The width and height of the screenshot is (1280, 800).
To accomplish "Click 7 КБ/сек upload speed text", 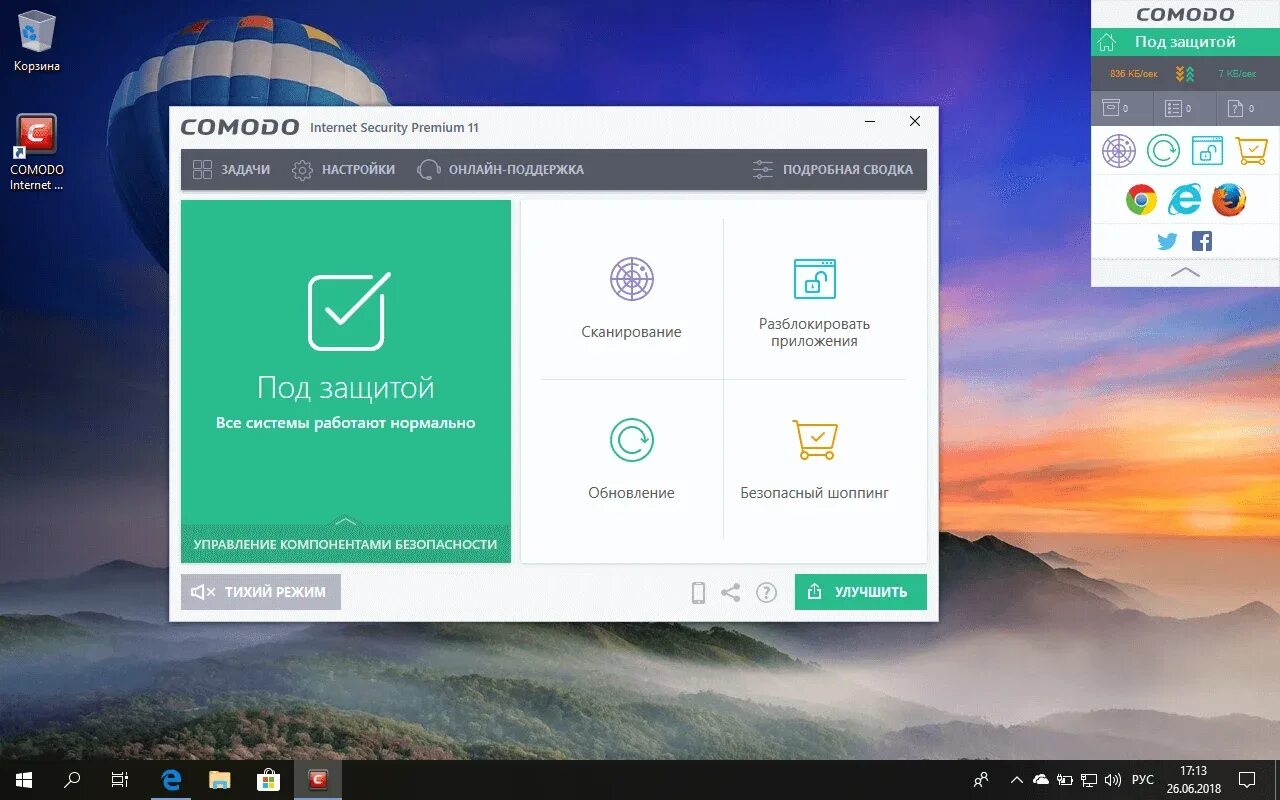I will click(1237, 74).
